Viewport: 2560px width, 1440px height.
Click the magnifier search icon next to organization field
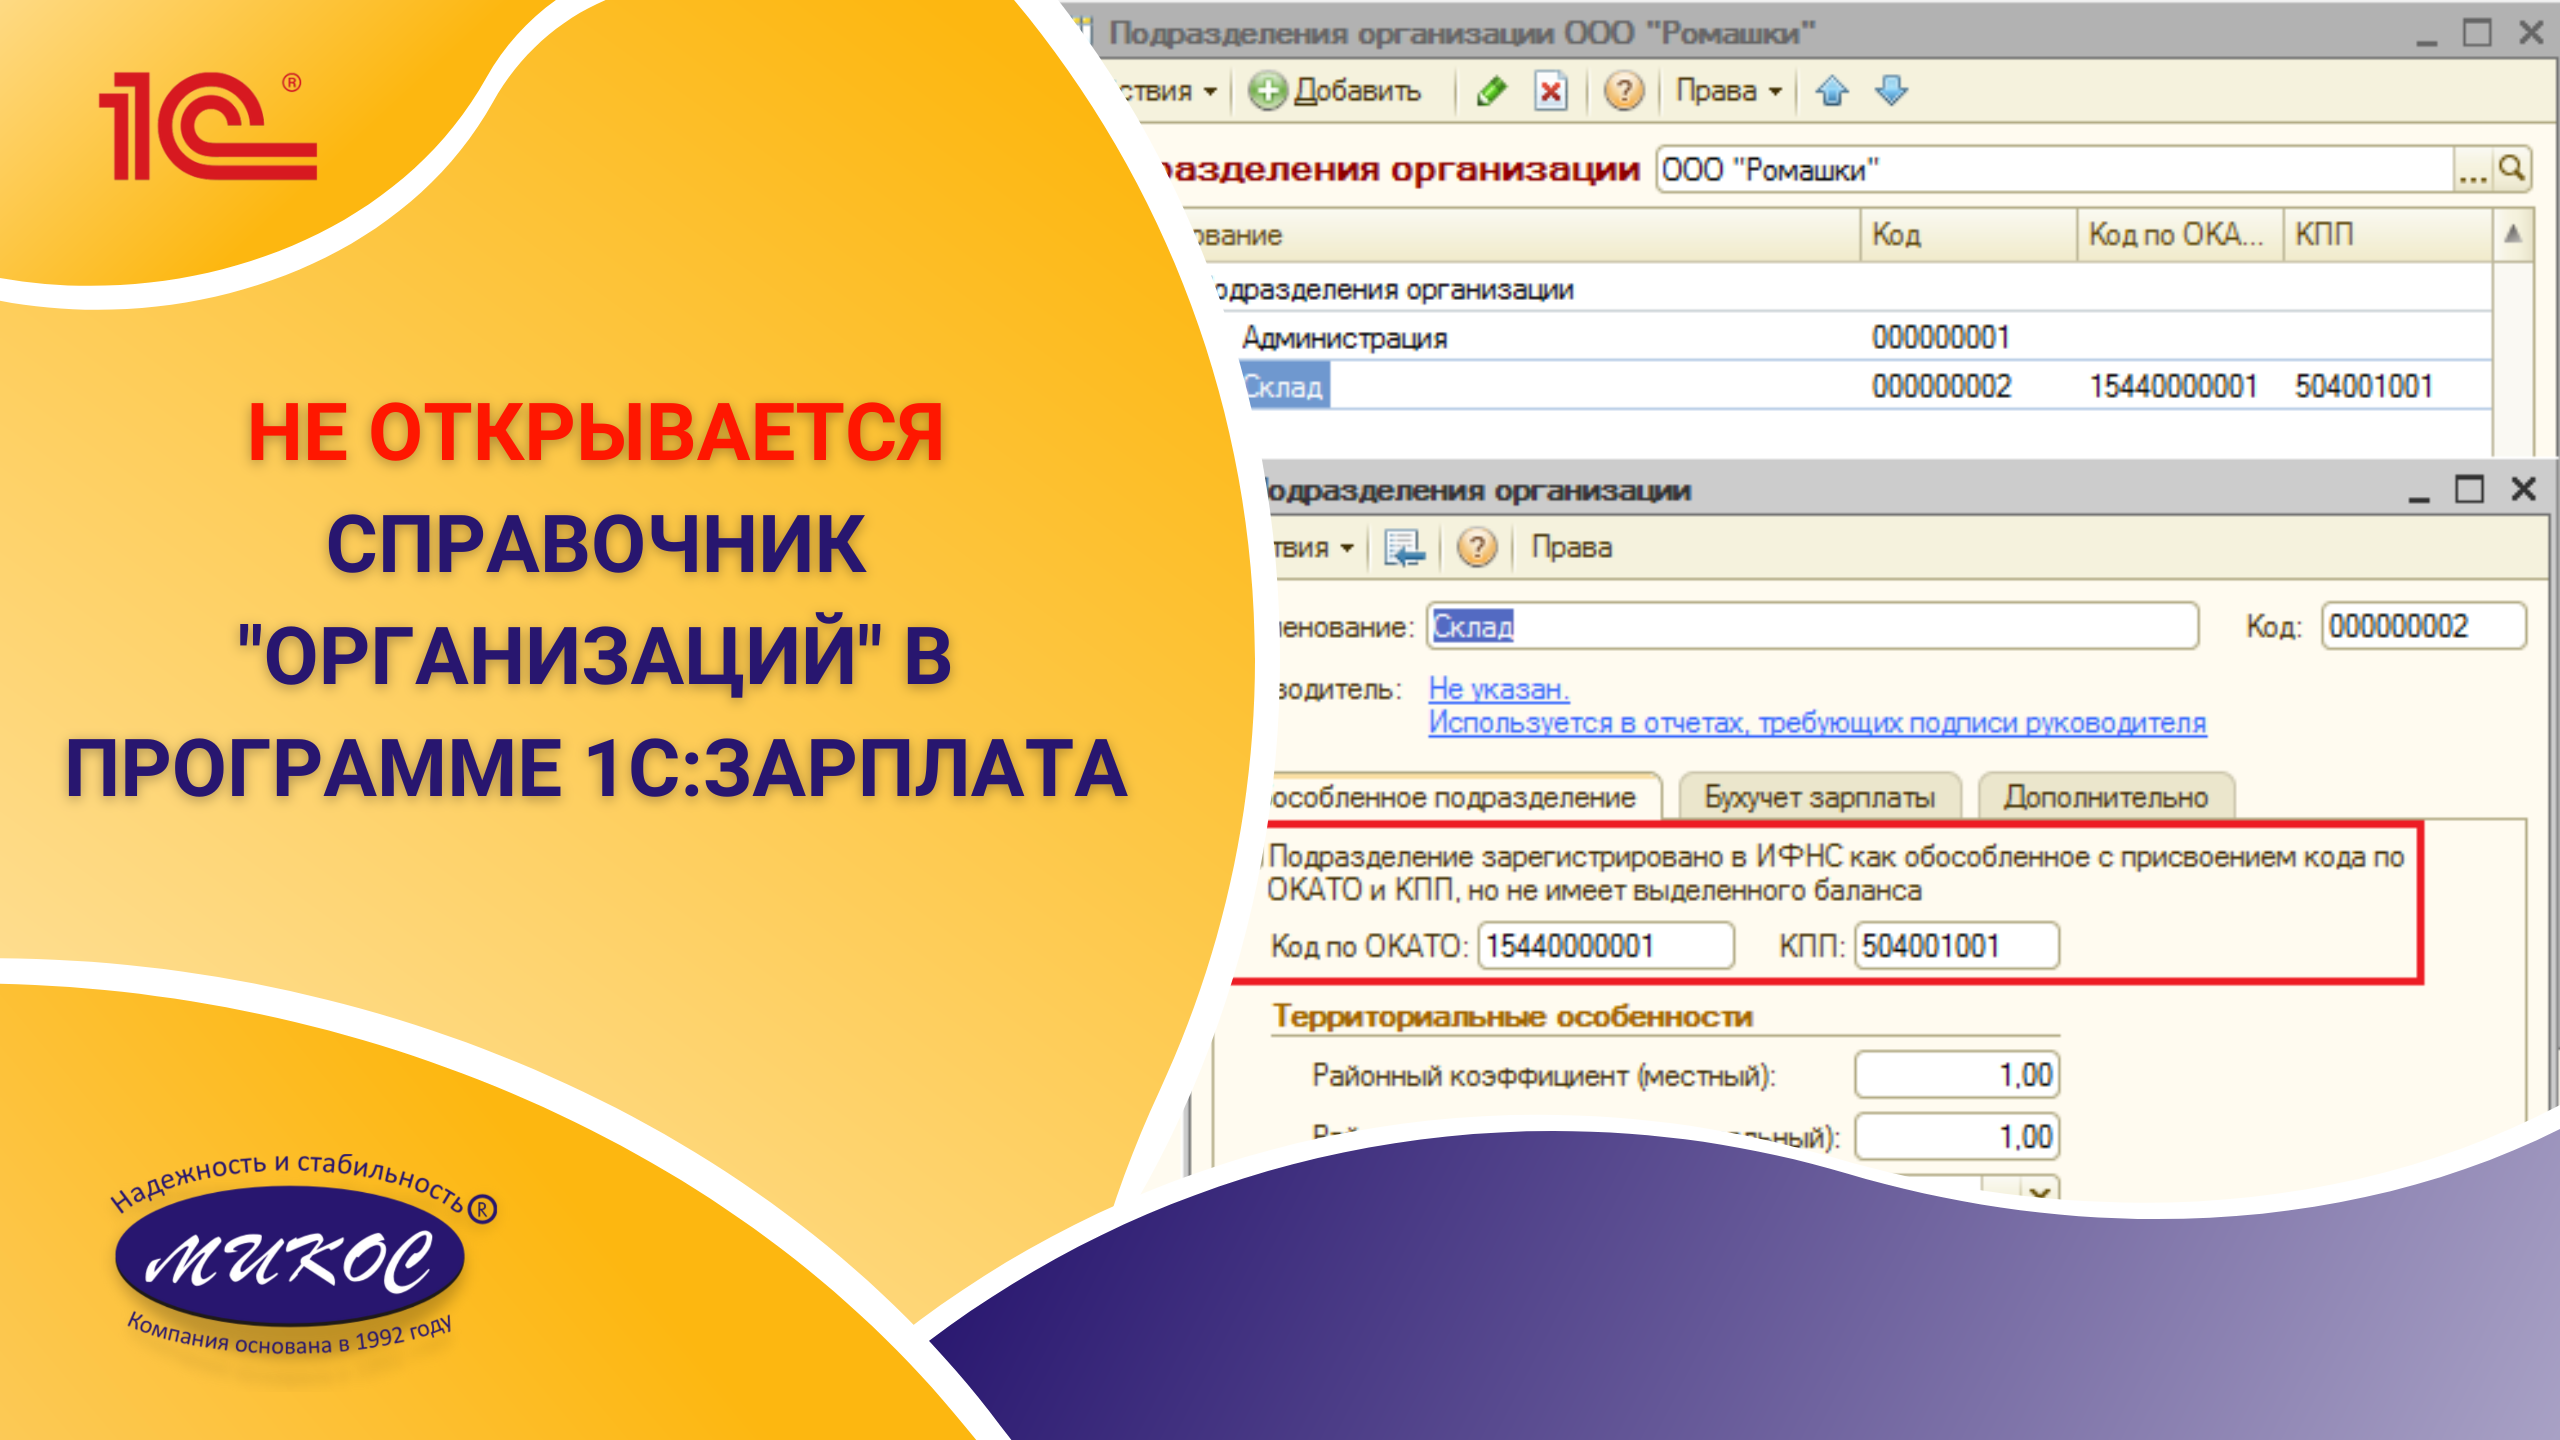click(2512, 170)
